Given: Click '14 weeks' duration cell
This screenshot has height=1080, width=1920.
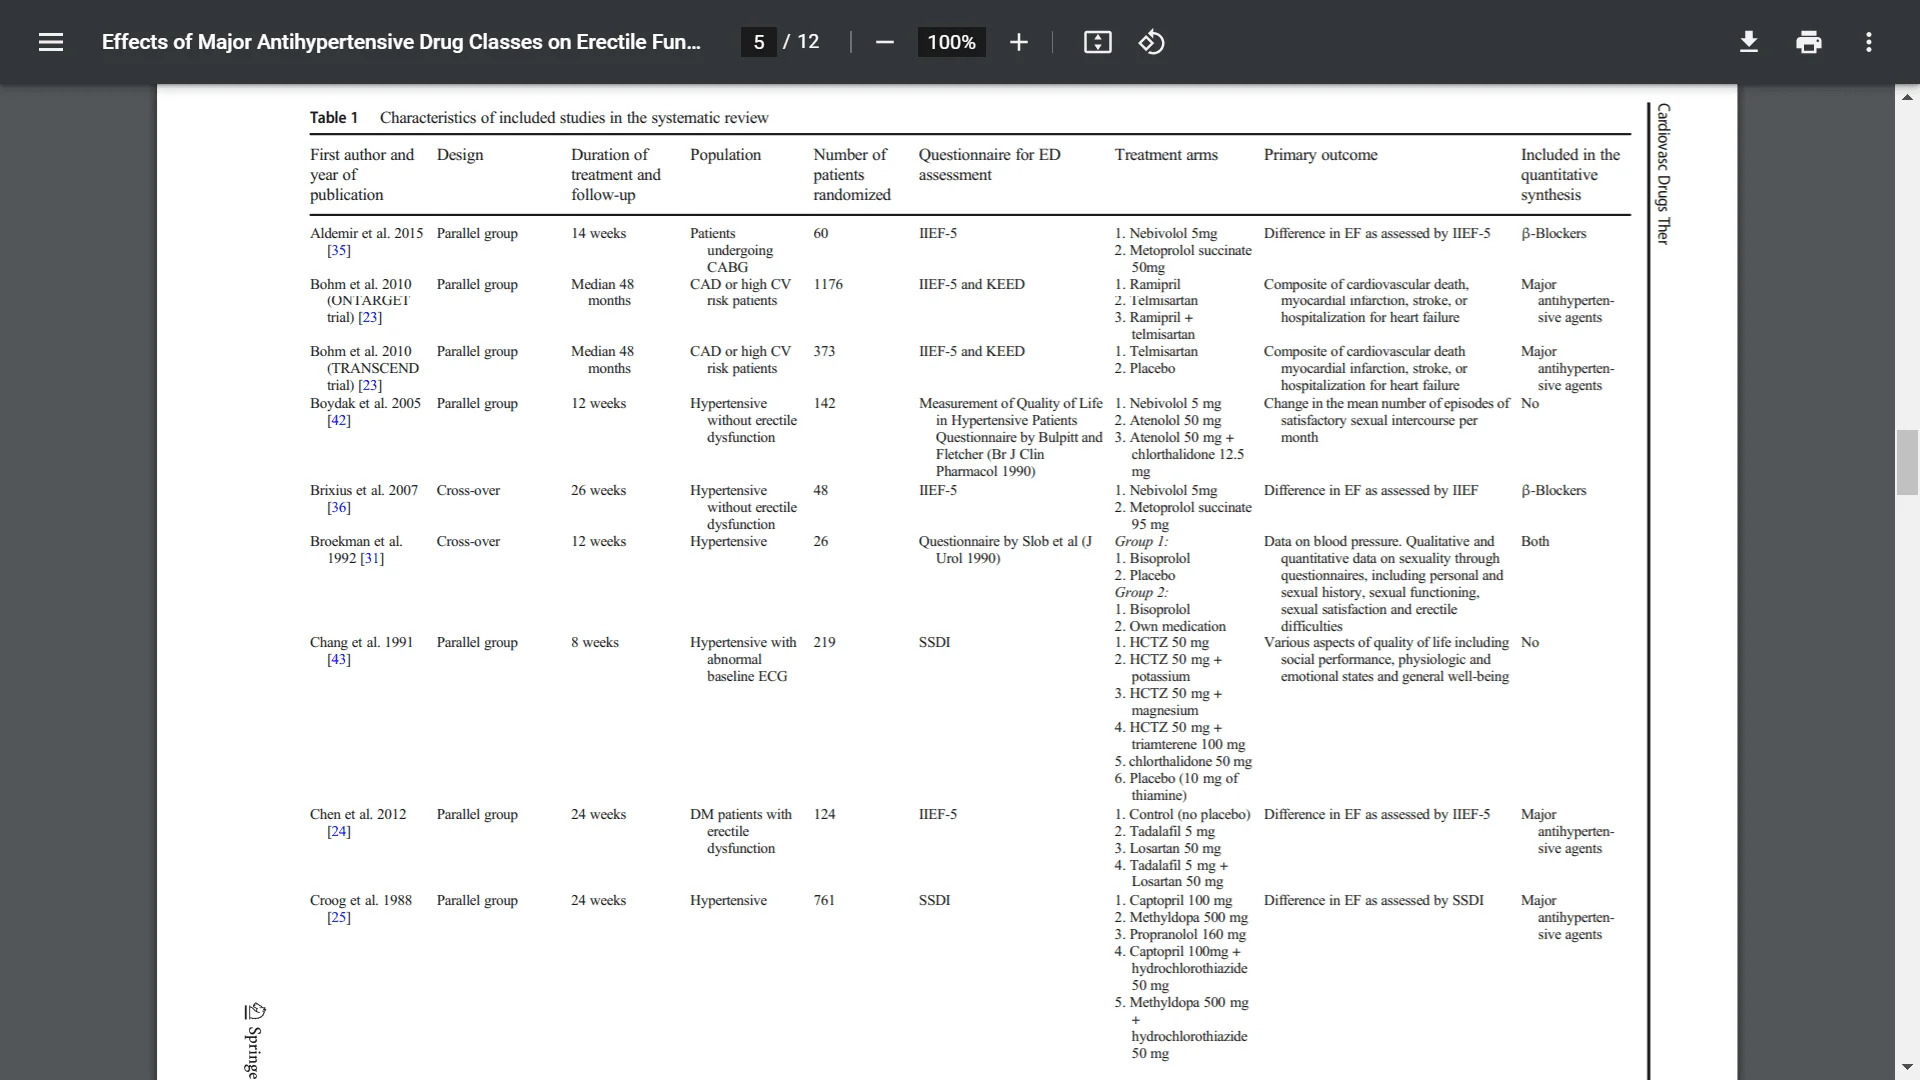Looking at the screenshot, I should click(598, 234).
